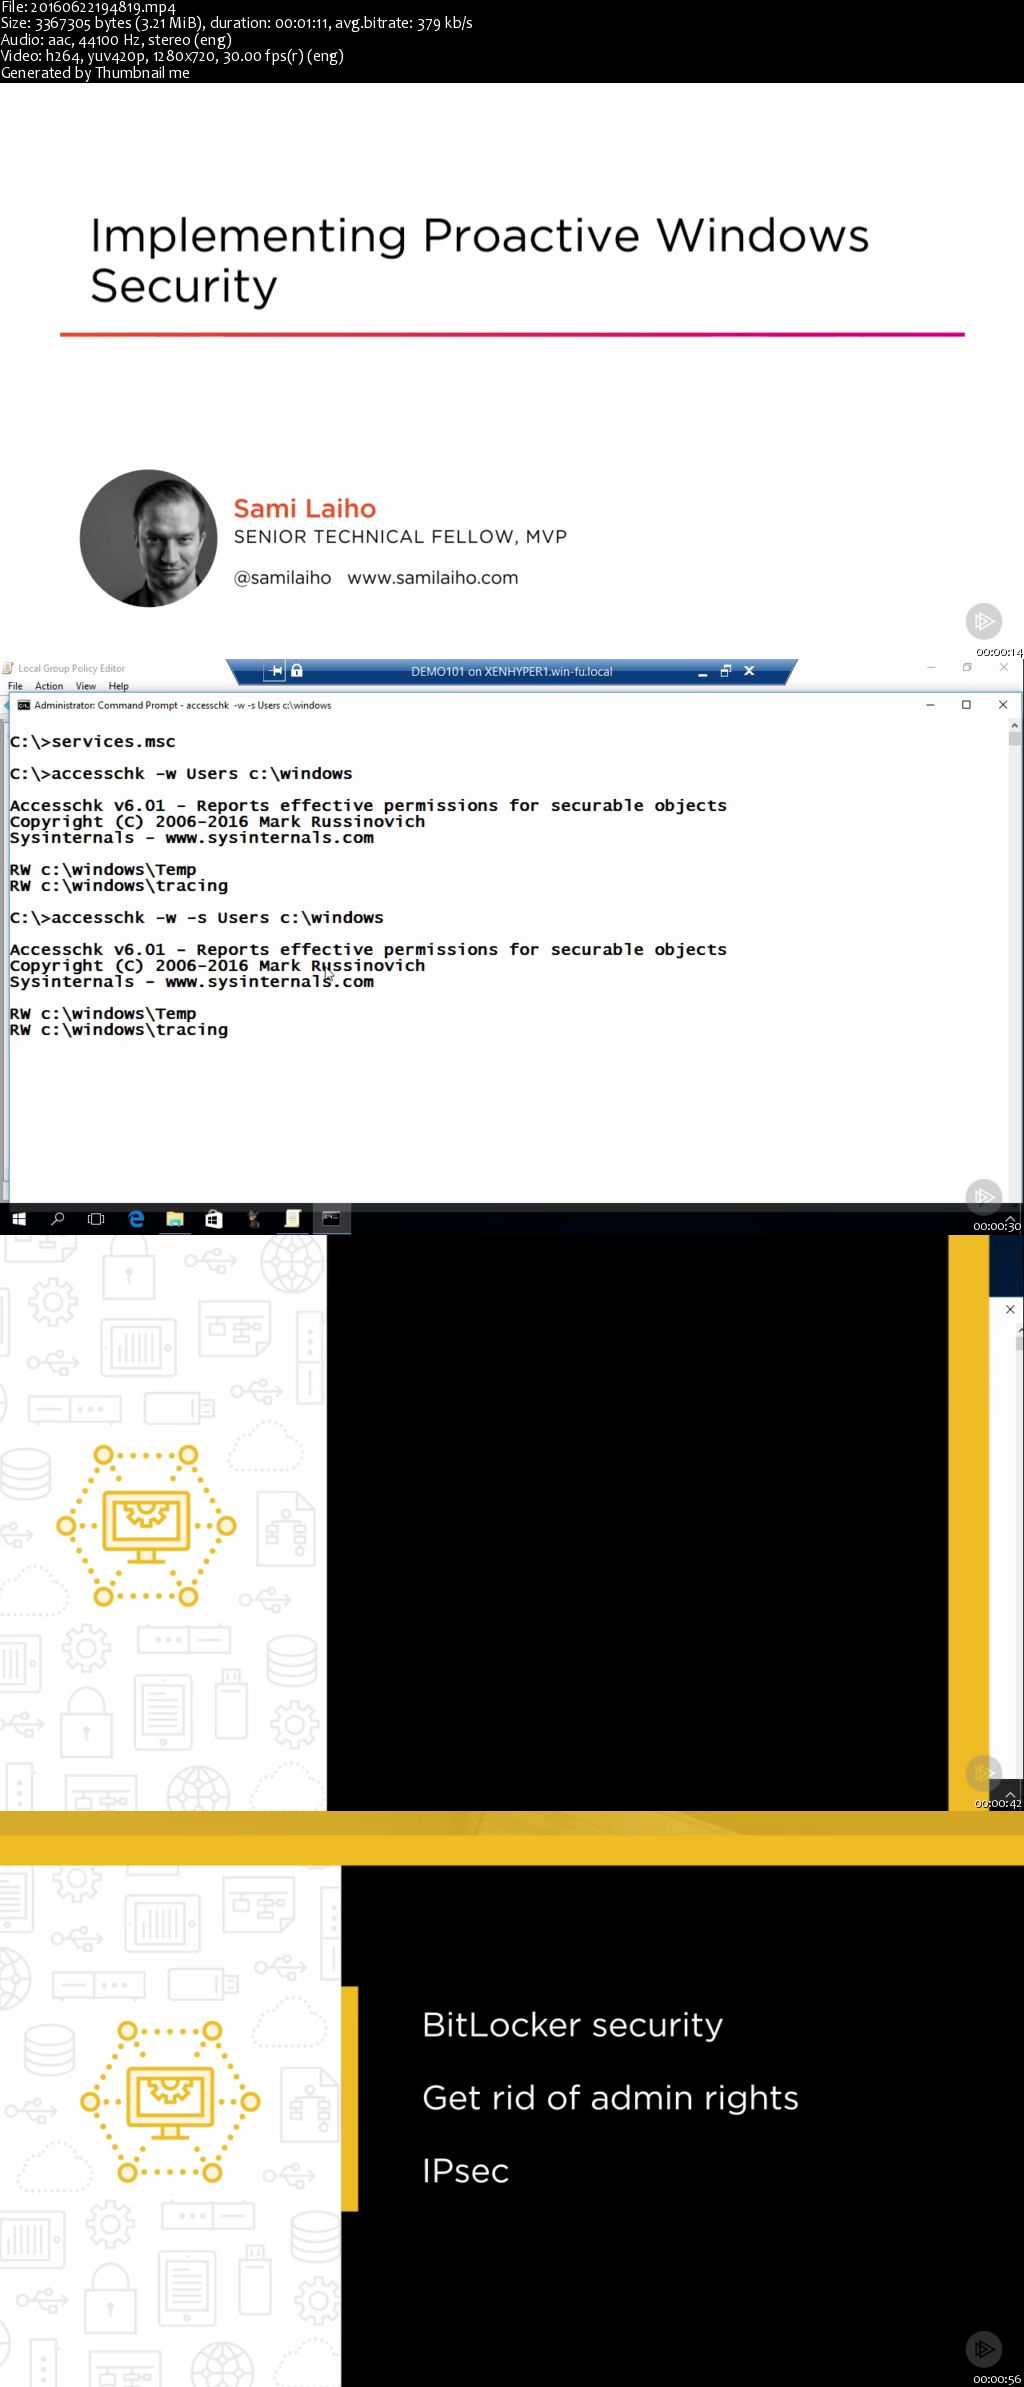Click lock icon on connection bar
Image resolution: width=1024 pixels, height=2387 pixels.
pyautogui.click(x=297, y=671)
